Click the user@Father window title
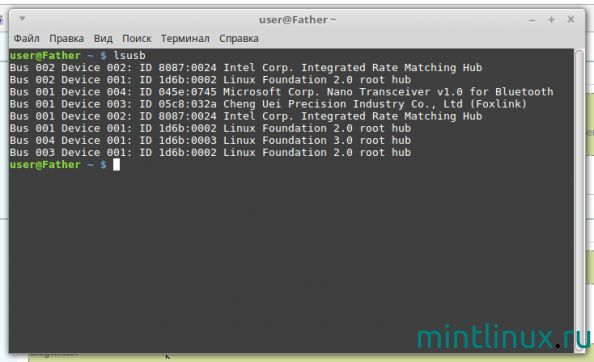Screen dimensions: 594x362 click(297, 20)
